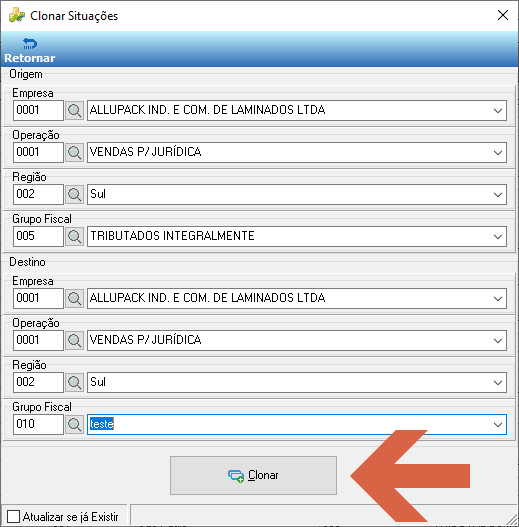Focus destination Operação code field 0001
Viewport: 519px width, 527px height.
[38, 340]
